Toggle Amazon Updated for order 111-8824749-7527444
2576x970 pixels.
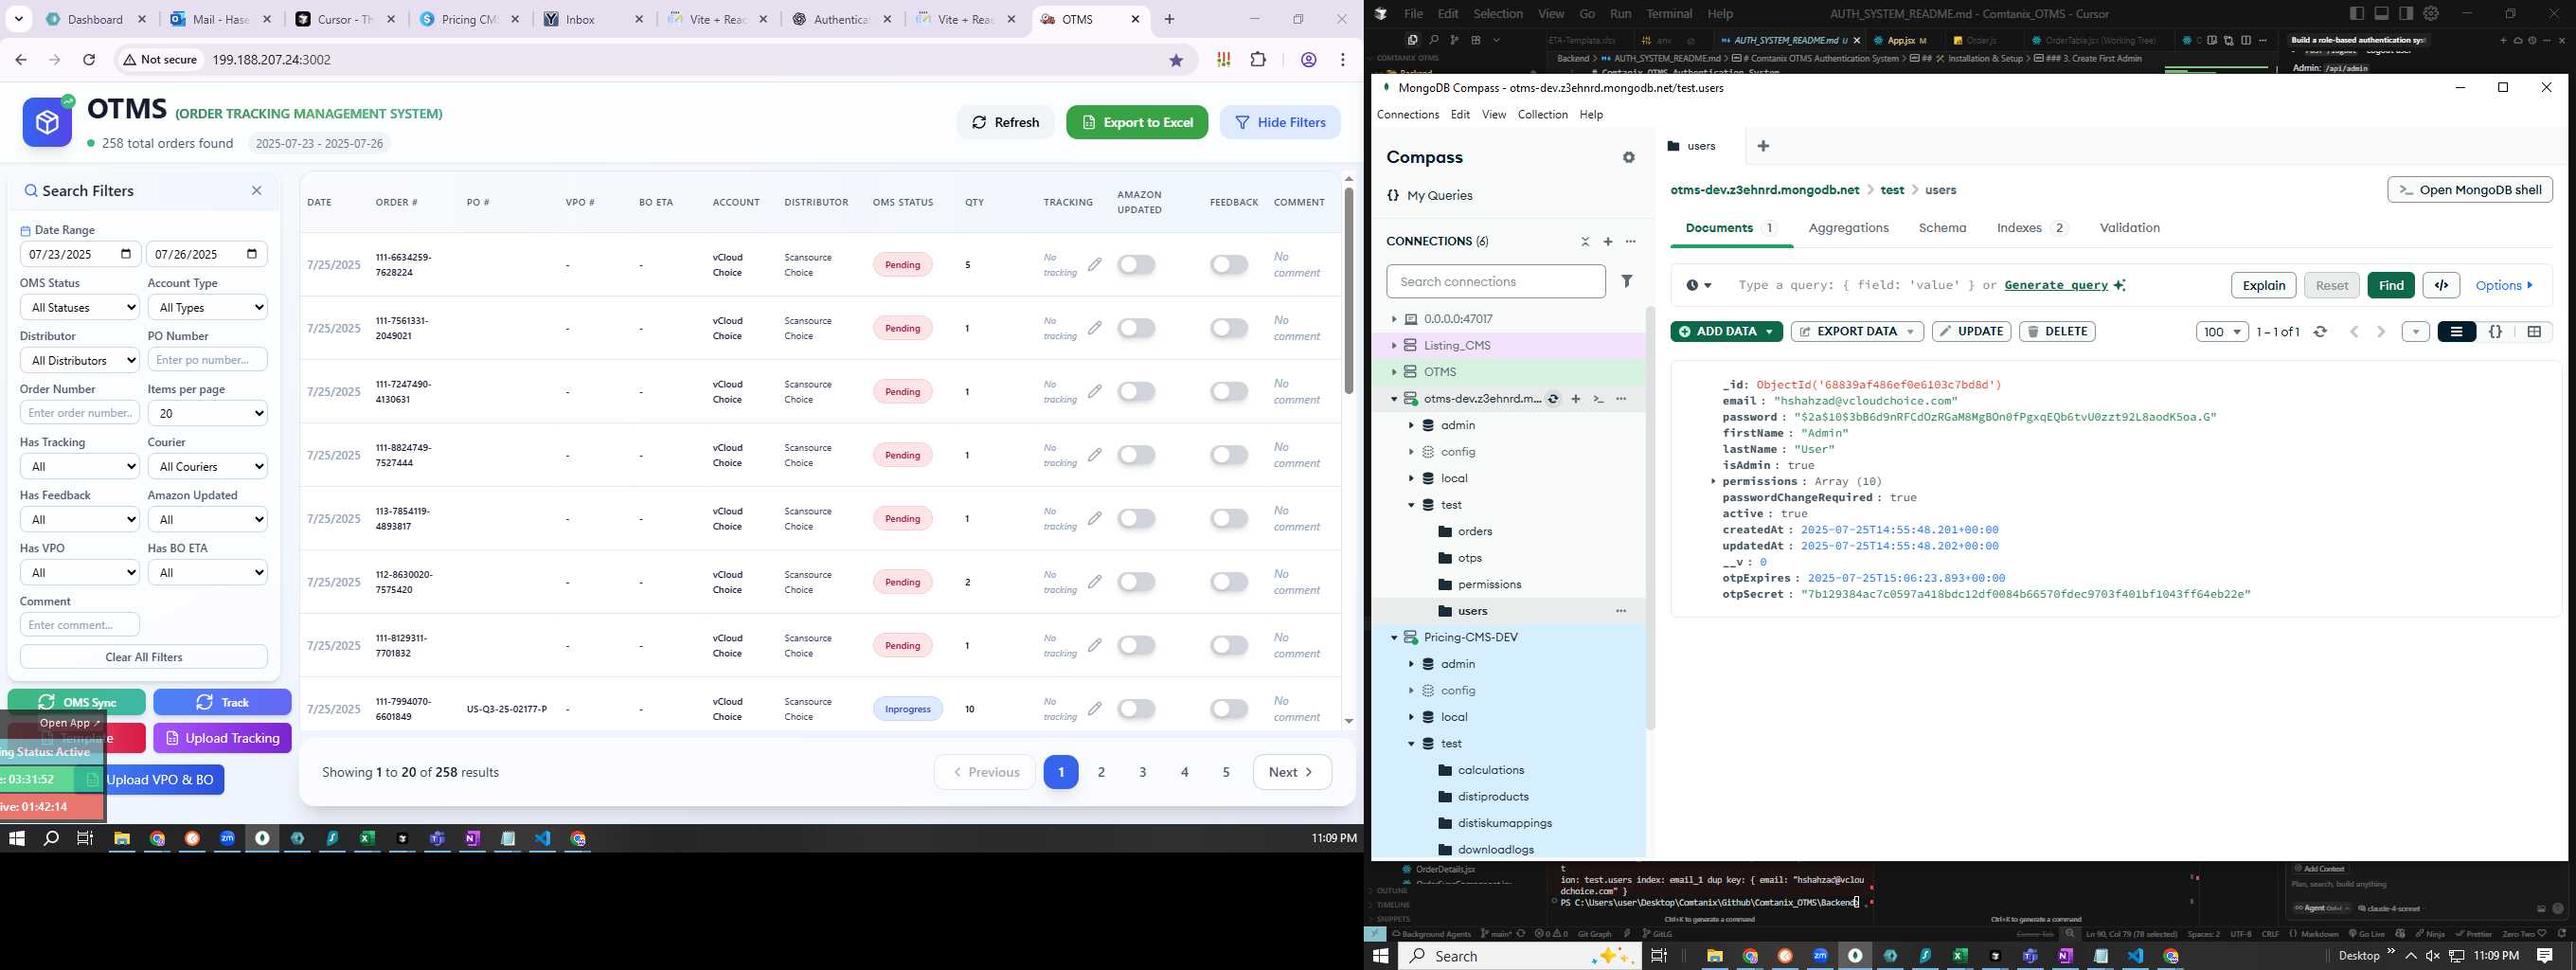[1137, 455]
